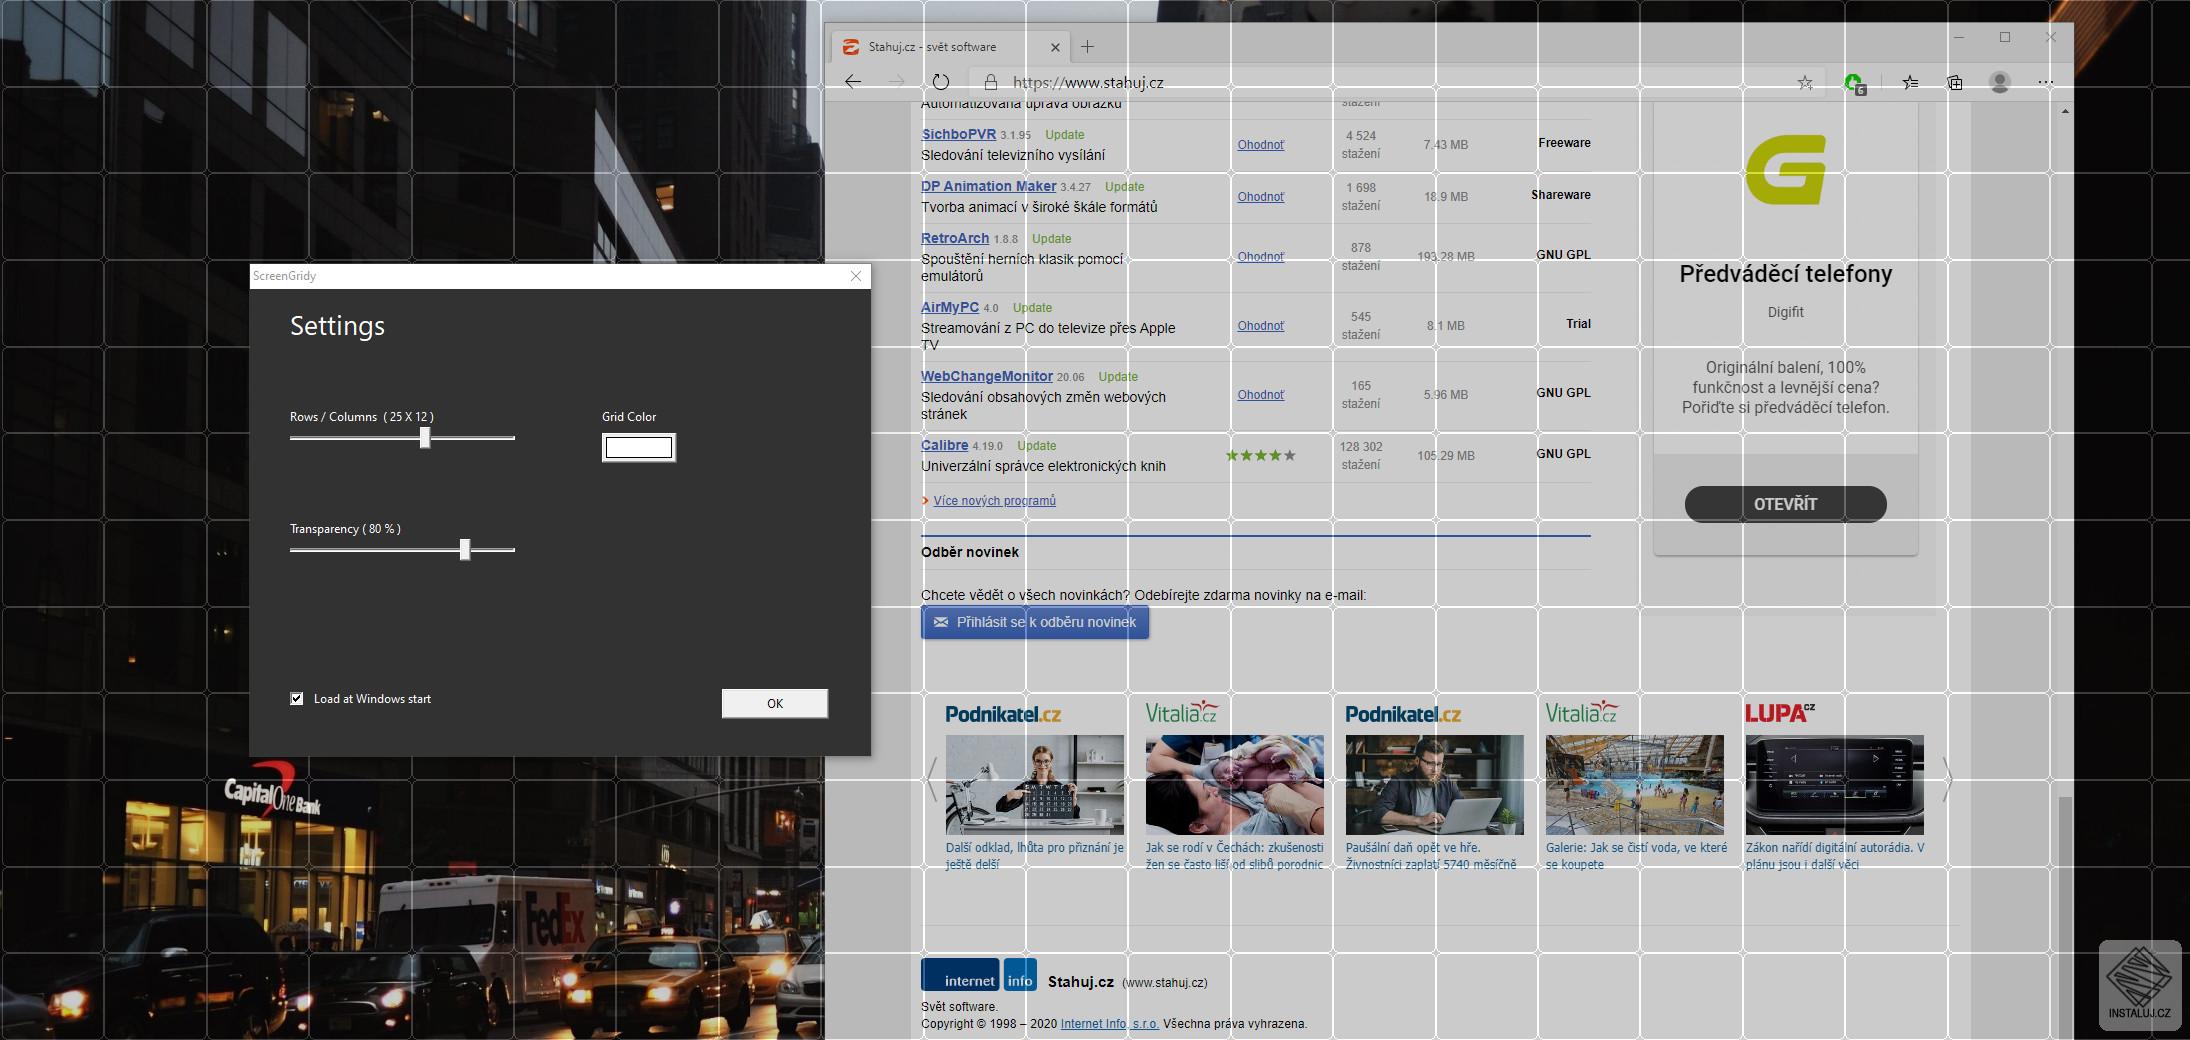Open browser Settings and more menu
Image resolution: width=2190 pixels, height=1040 pixels.
click(2045, 83)
